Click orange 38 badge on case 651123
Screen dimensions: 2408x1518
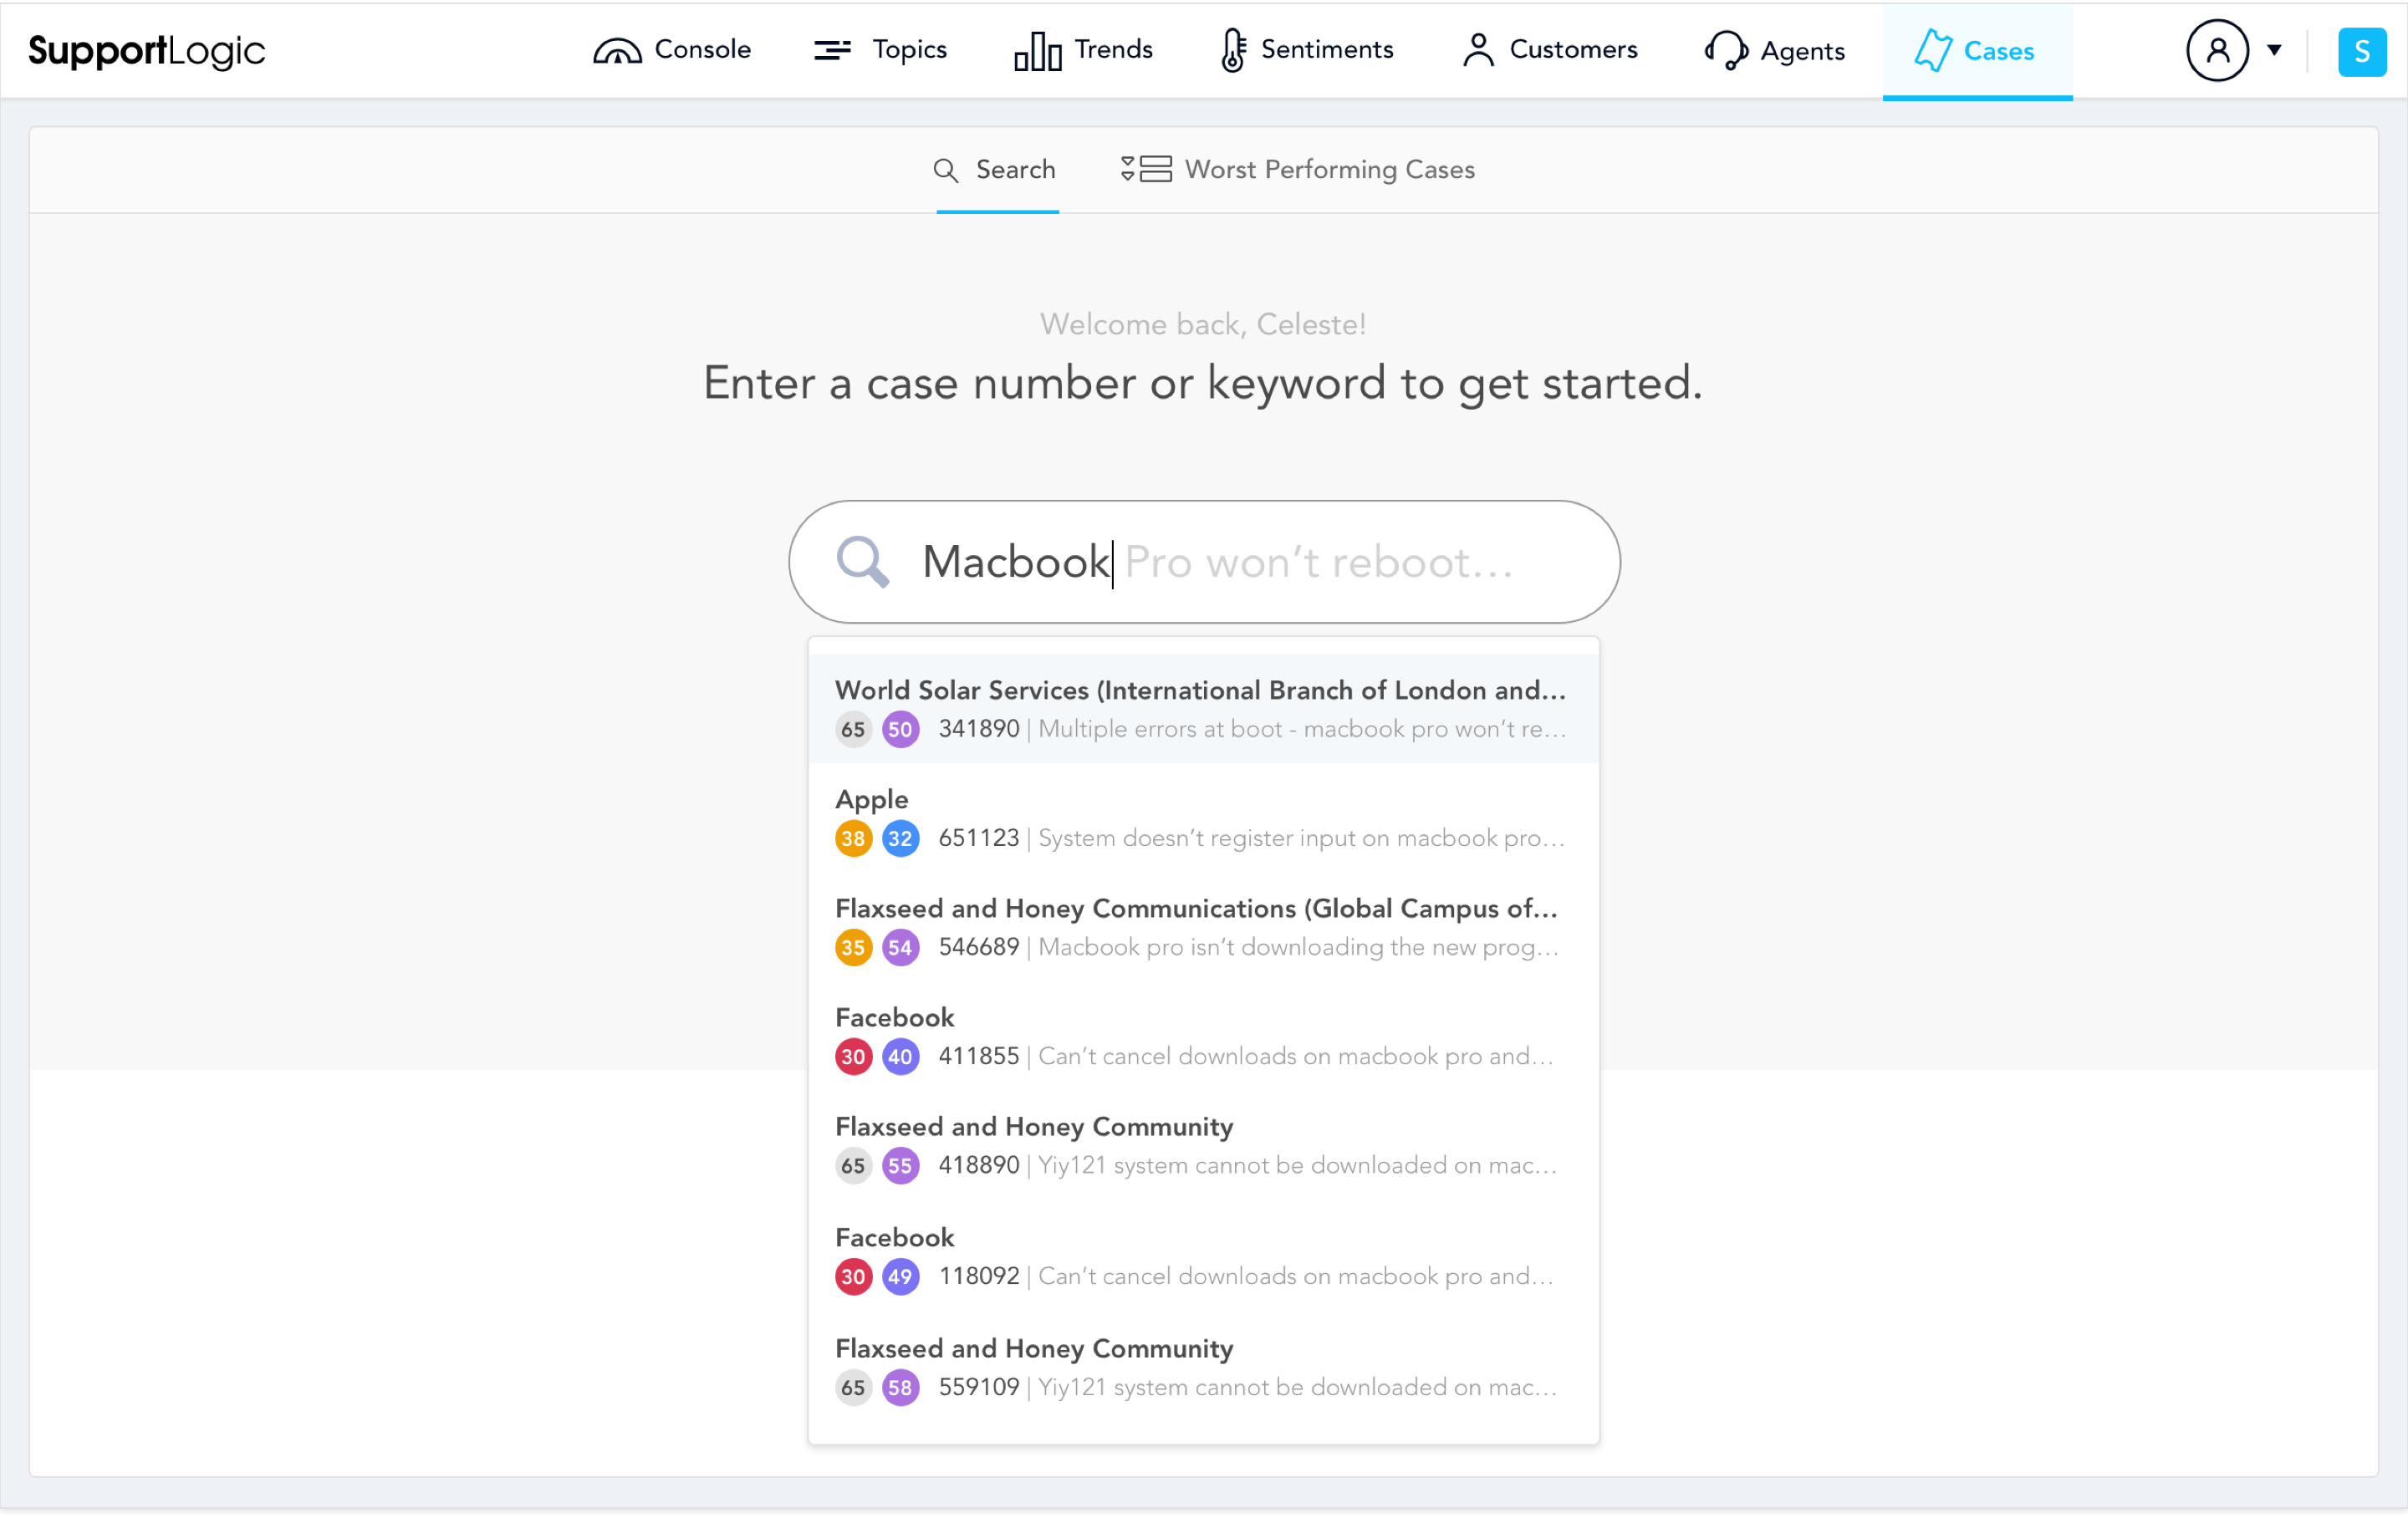tap(853, 838)
